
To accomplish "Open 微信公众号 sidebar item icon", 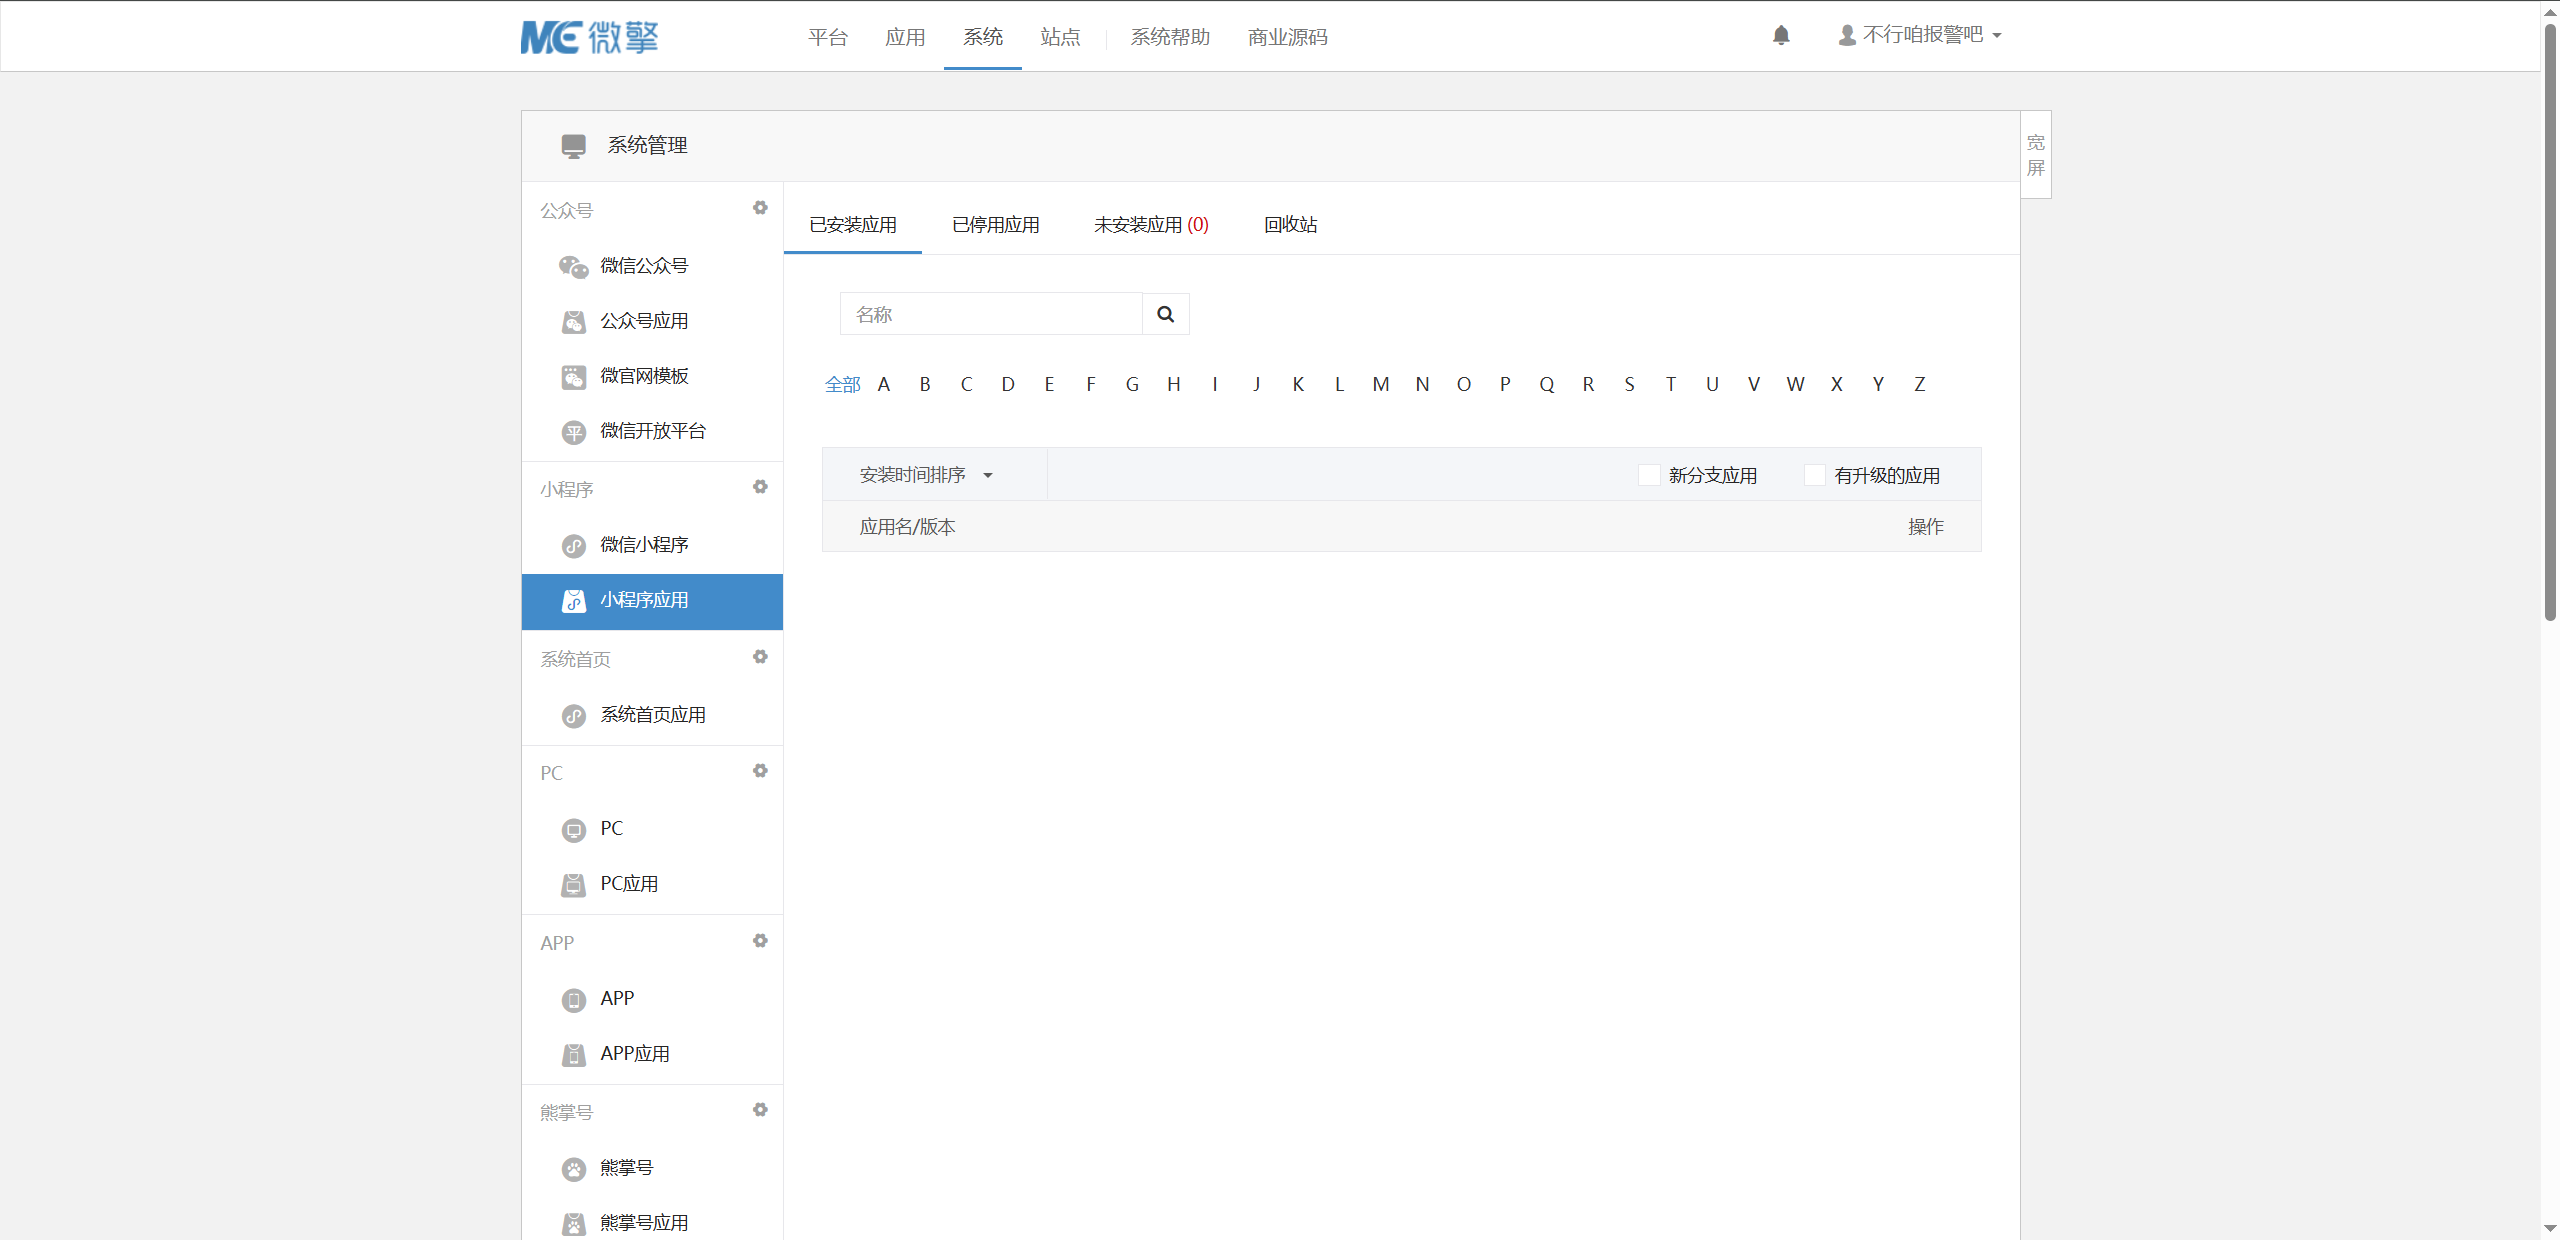I will [573, 266].
